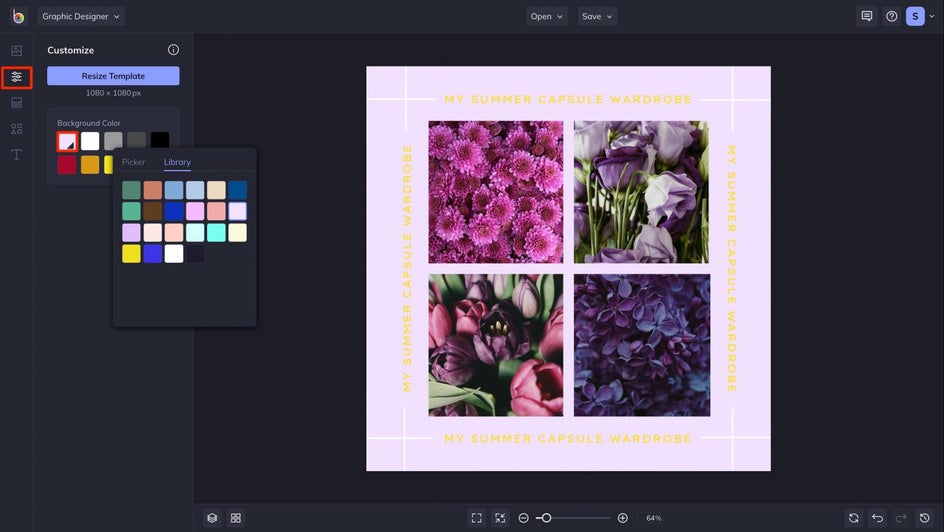Pick the royal blue library swatch

click(173, 211)
